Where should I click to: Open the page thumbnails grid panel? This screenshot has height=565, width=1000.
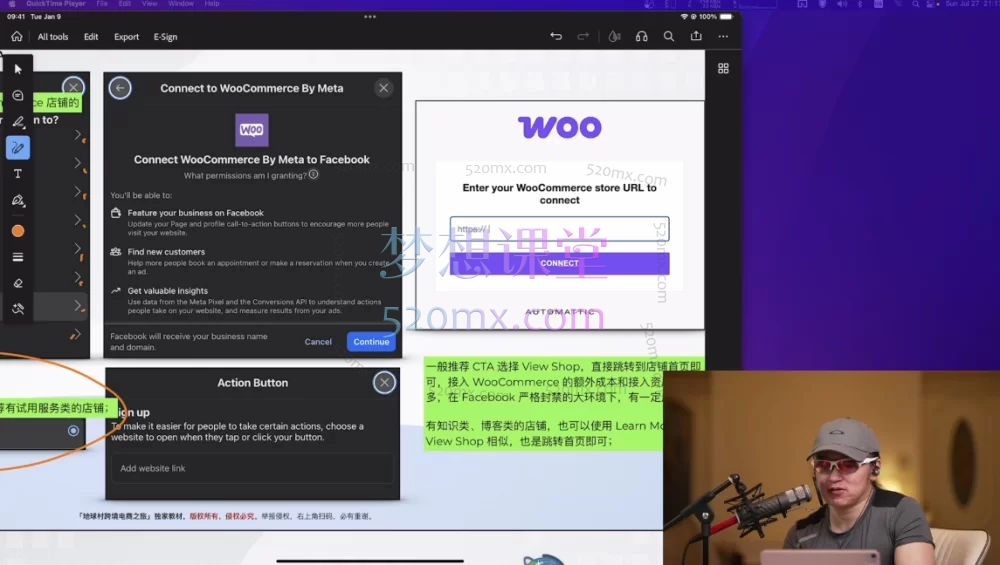click(723, 68)
